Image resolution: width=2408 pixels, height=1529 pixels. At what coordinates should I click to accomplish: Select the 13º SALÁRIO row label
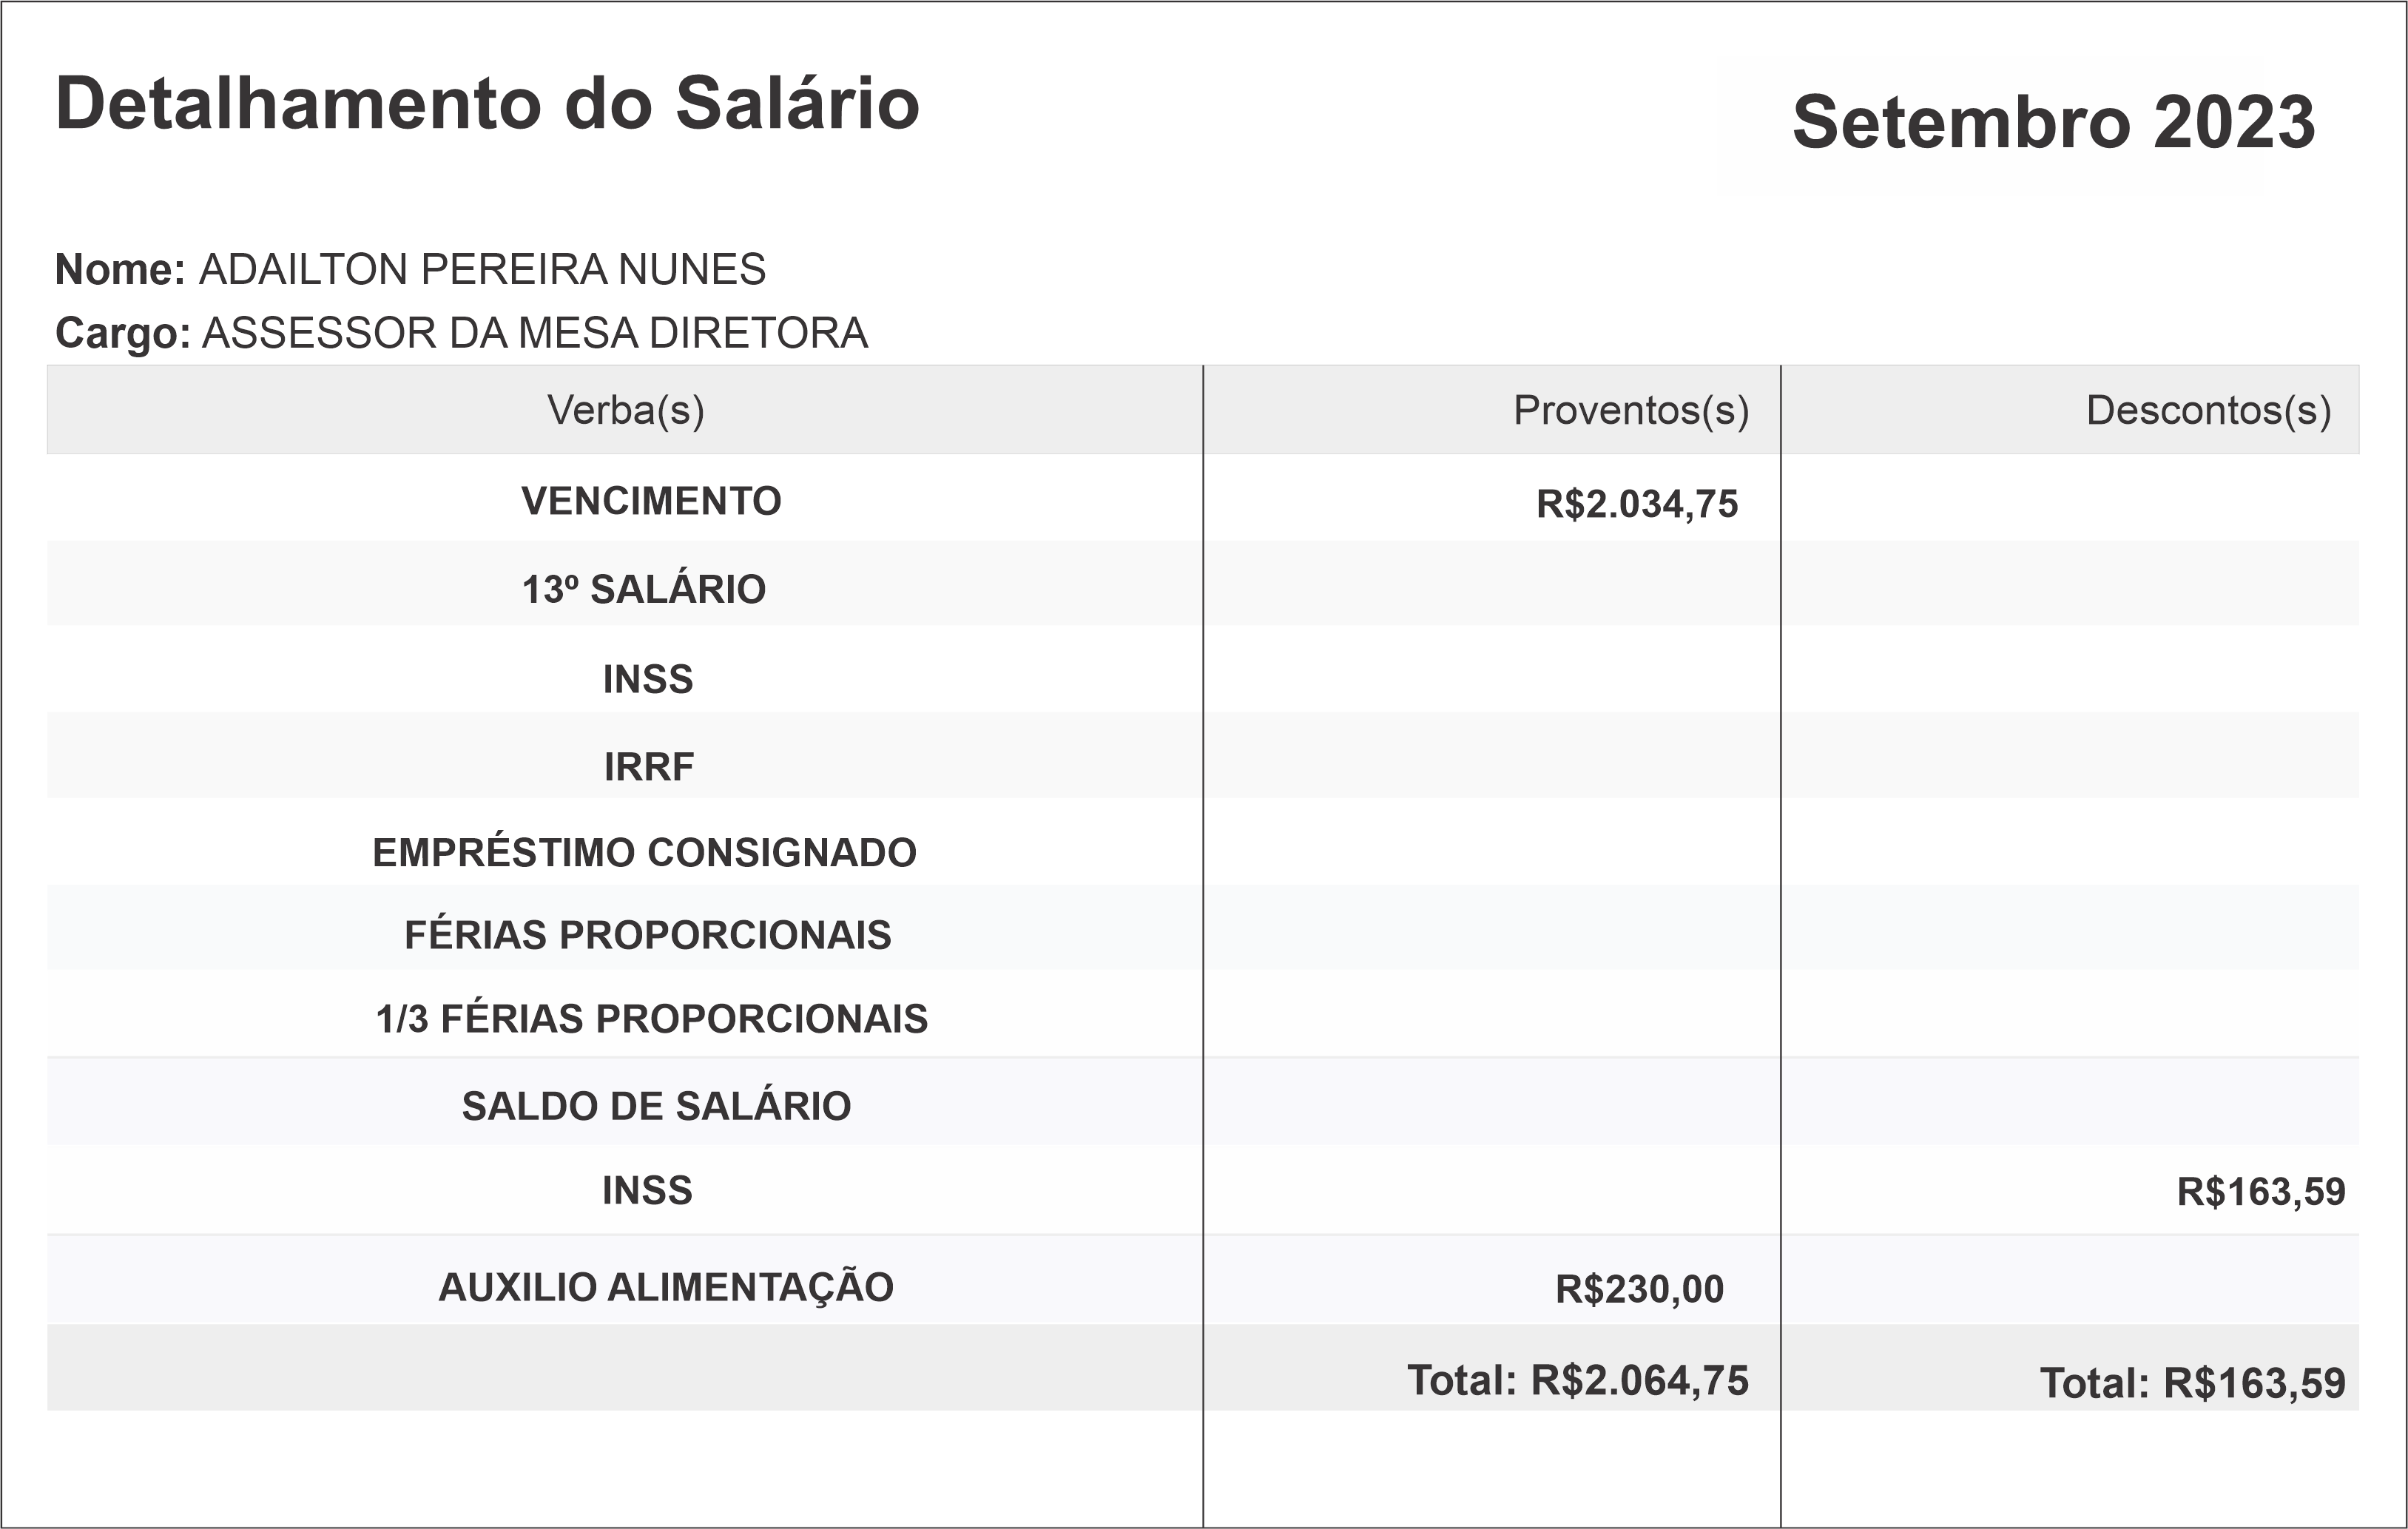click(x=644, y=590)
